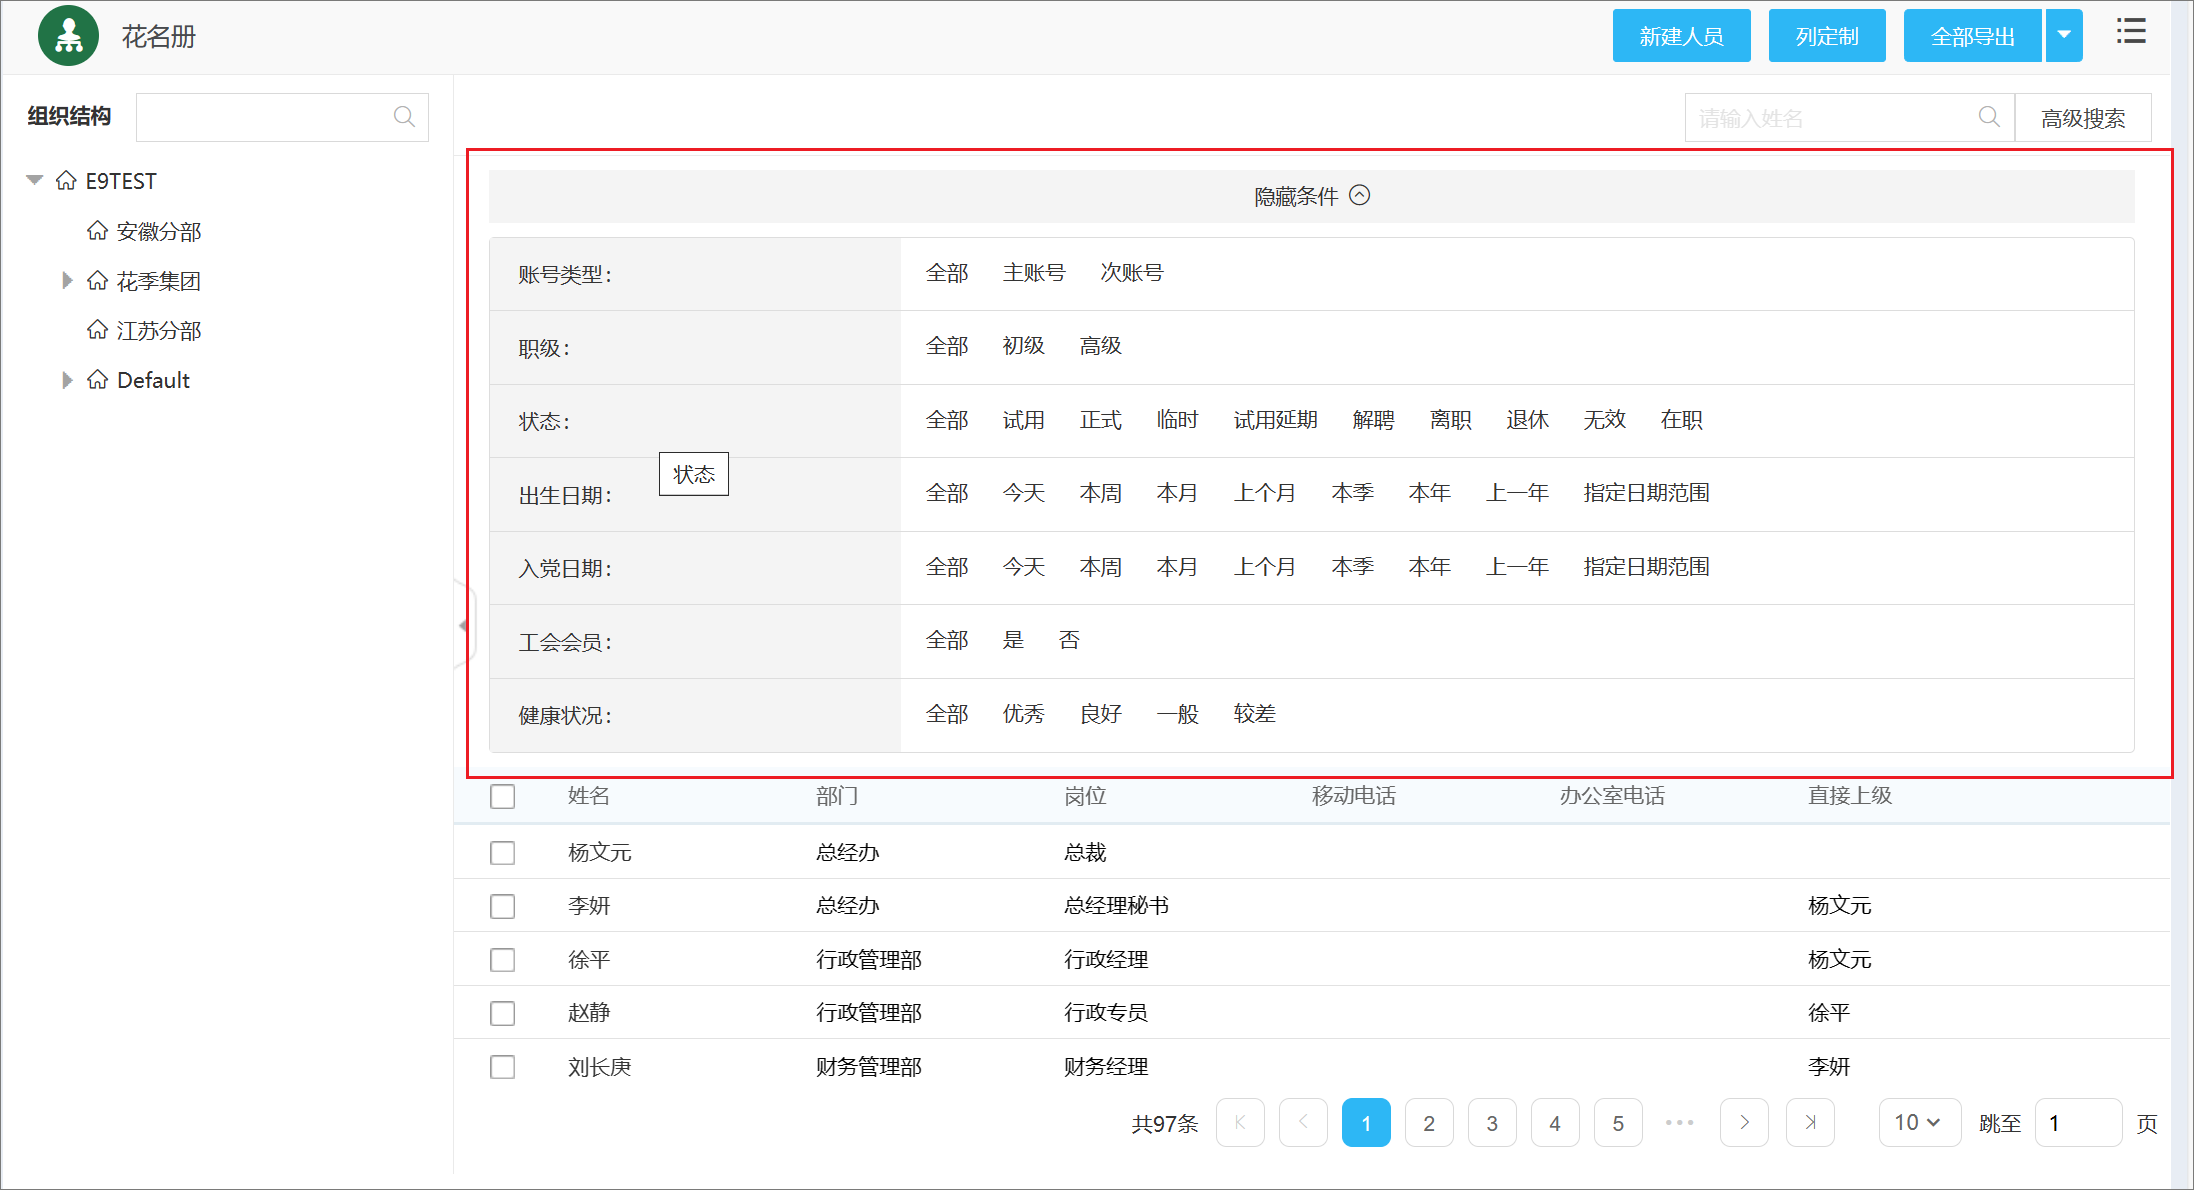Image resolution: width=2194 pixels, height=1190 pixels.
Task: Click 全部导出 button
Action: (1972, 35)
